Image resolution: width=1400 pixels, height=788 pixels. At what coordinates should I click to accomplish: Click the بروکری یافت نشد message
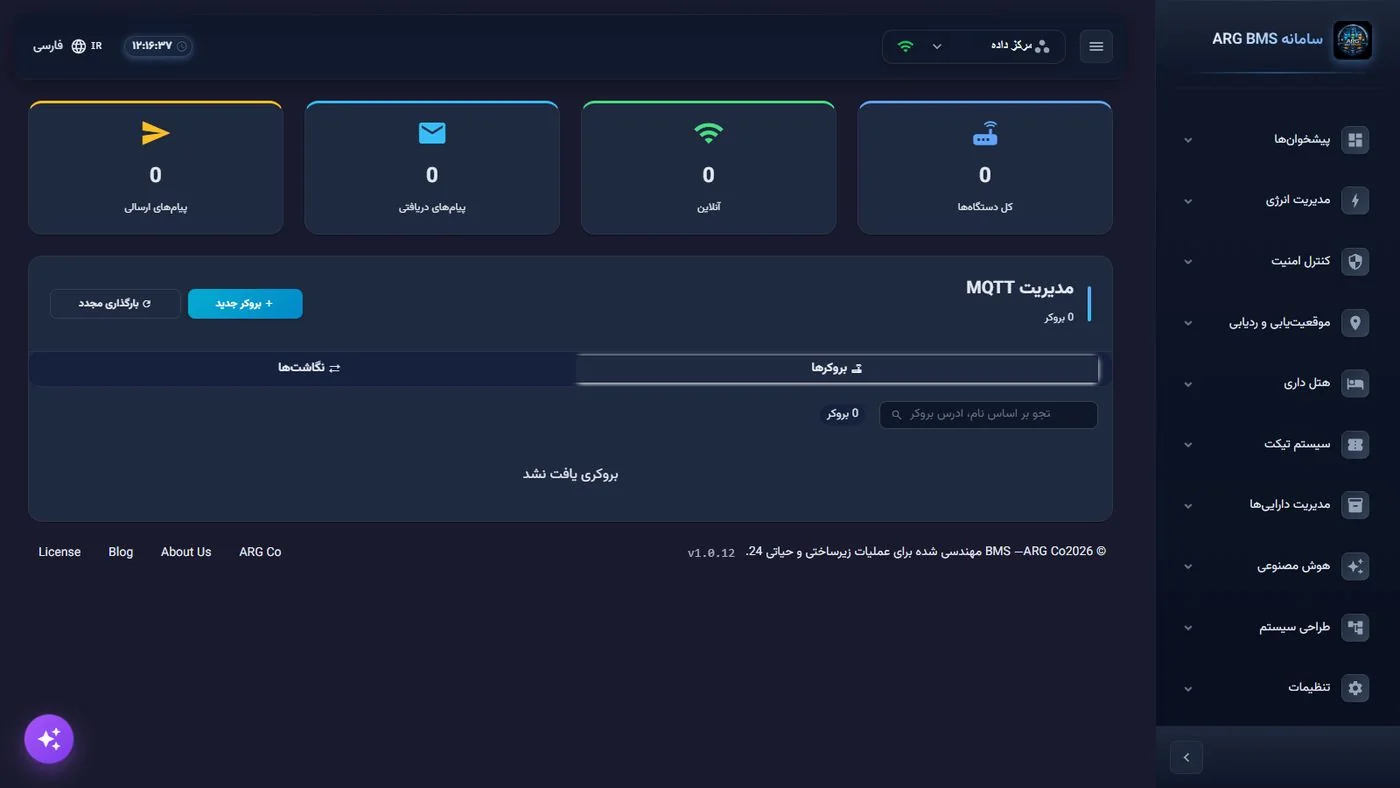tap(571, 474)
